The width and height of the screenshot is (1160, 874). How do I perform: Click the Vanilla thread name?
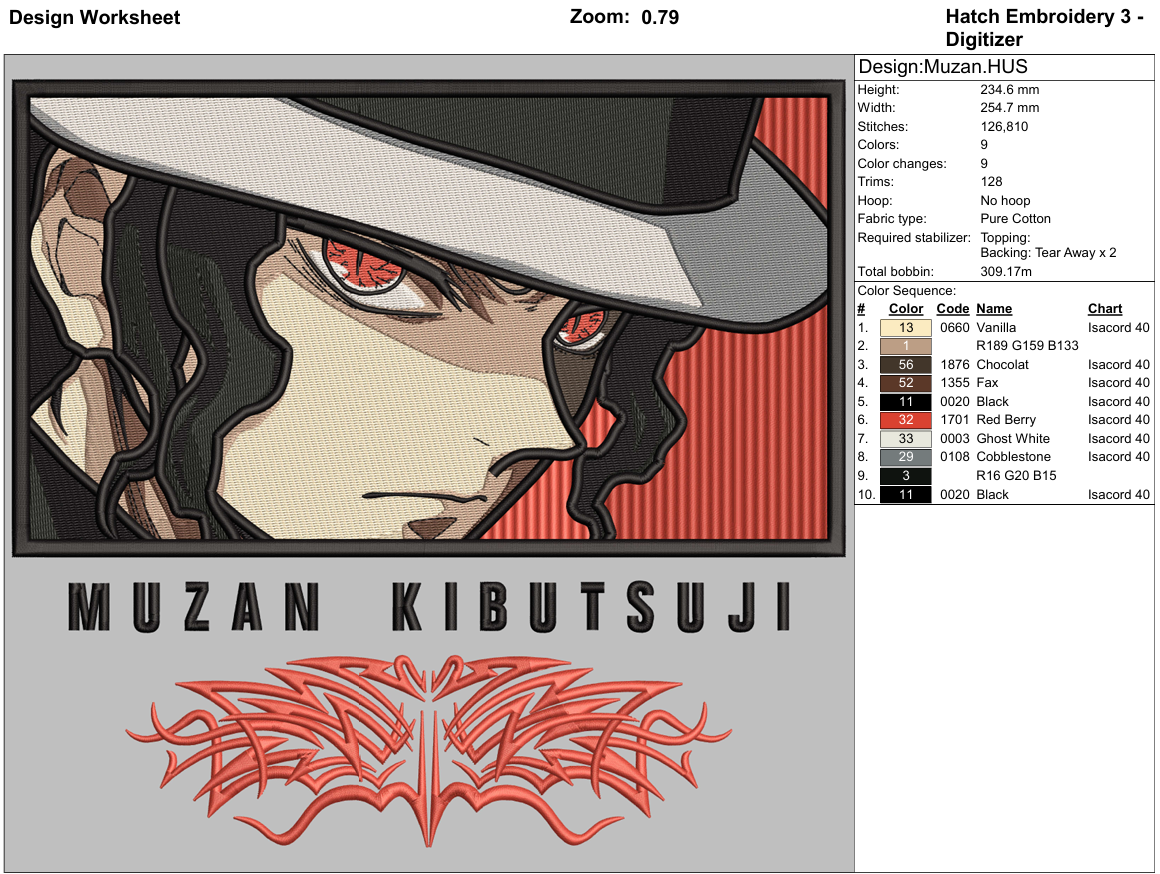point(996,328)
